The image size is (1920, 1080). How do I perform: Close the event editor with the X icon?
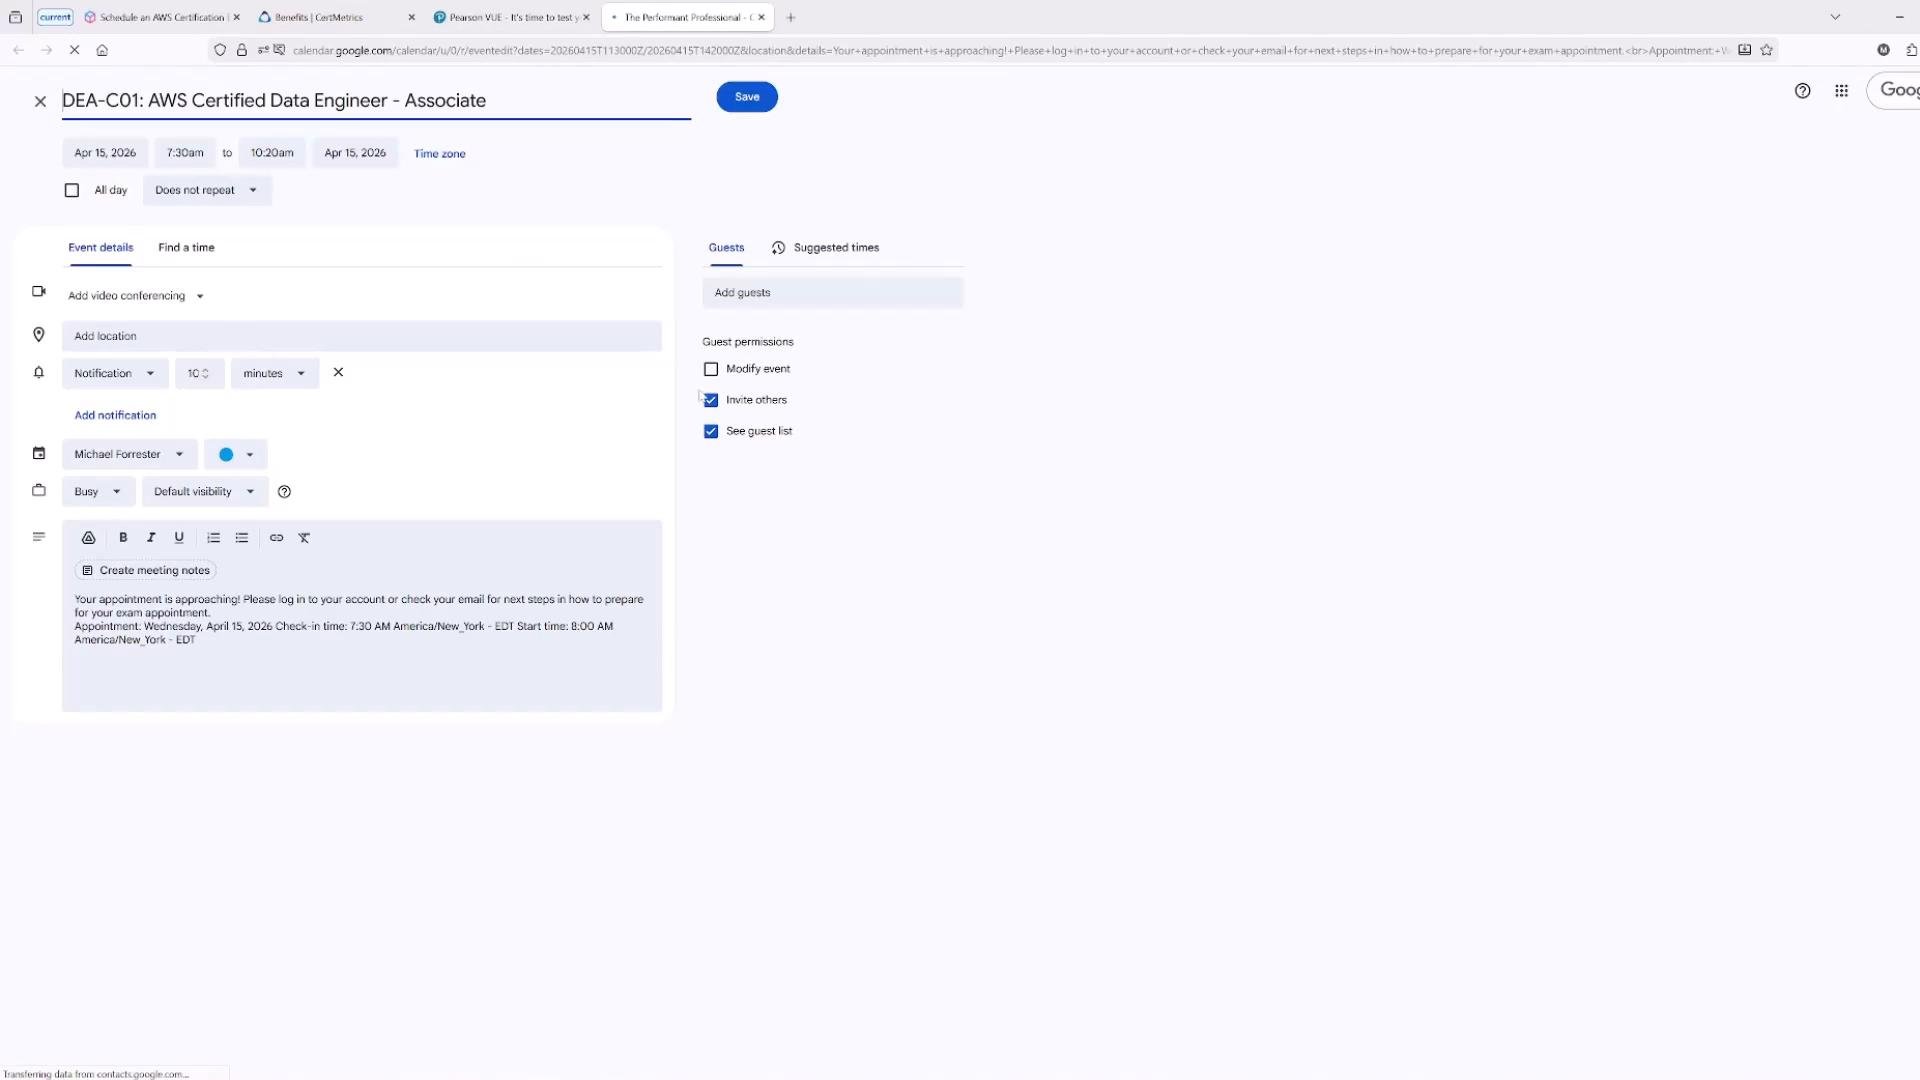tap(40, 101)
